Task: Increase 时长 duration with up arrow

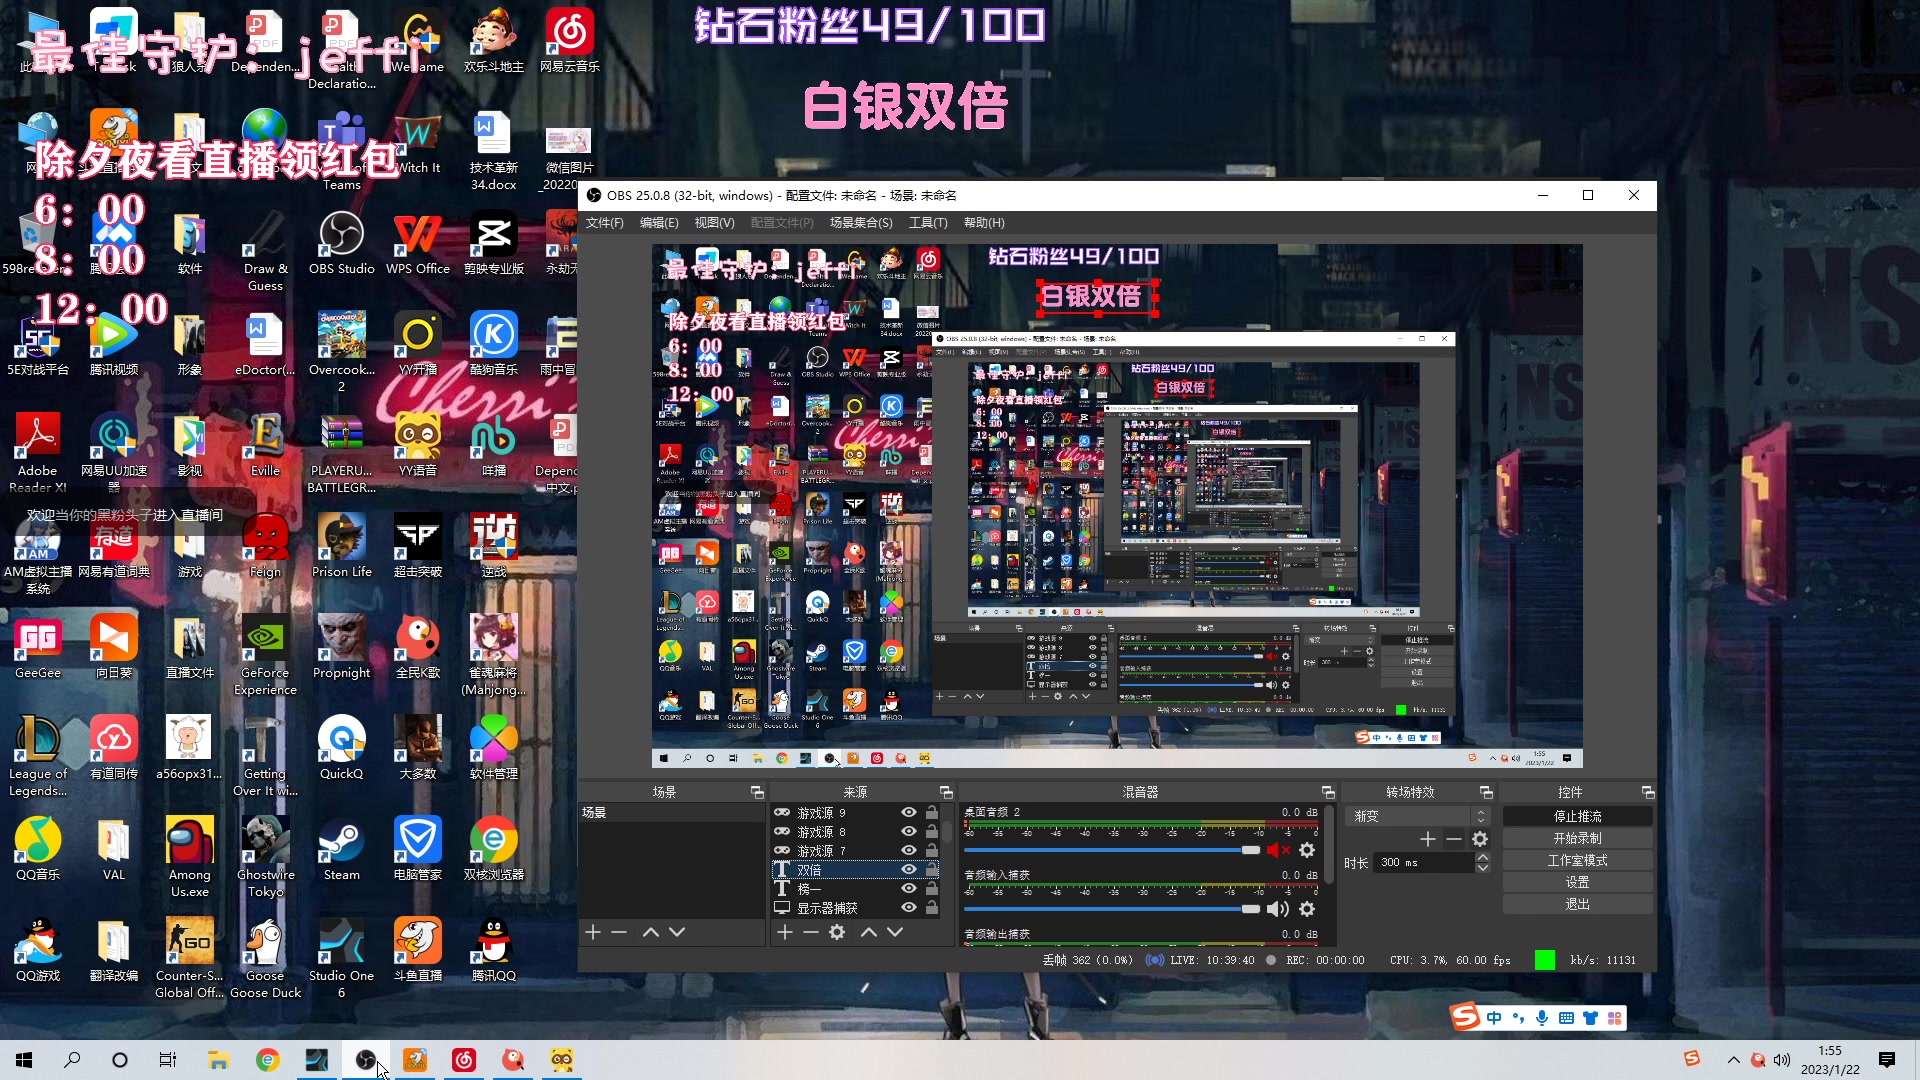Action: (x=1483, y=857)
